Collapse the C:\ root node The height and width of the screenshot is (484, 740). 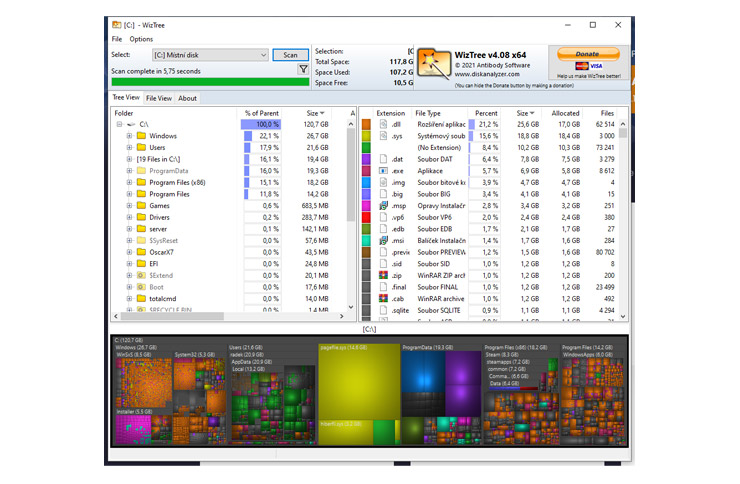click(x=119, y=125)
